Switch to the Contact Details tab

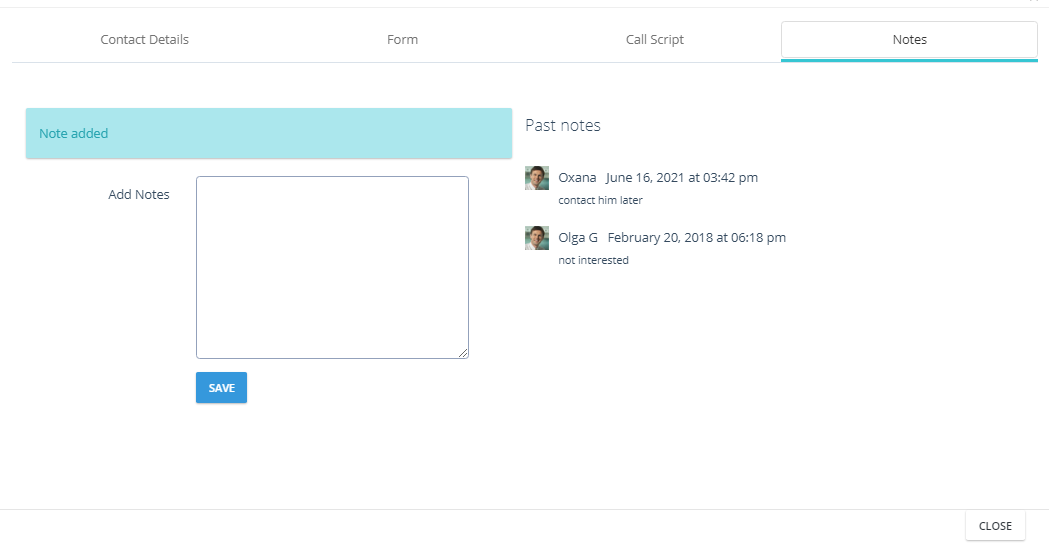pos(145,39)
